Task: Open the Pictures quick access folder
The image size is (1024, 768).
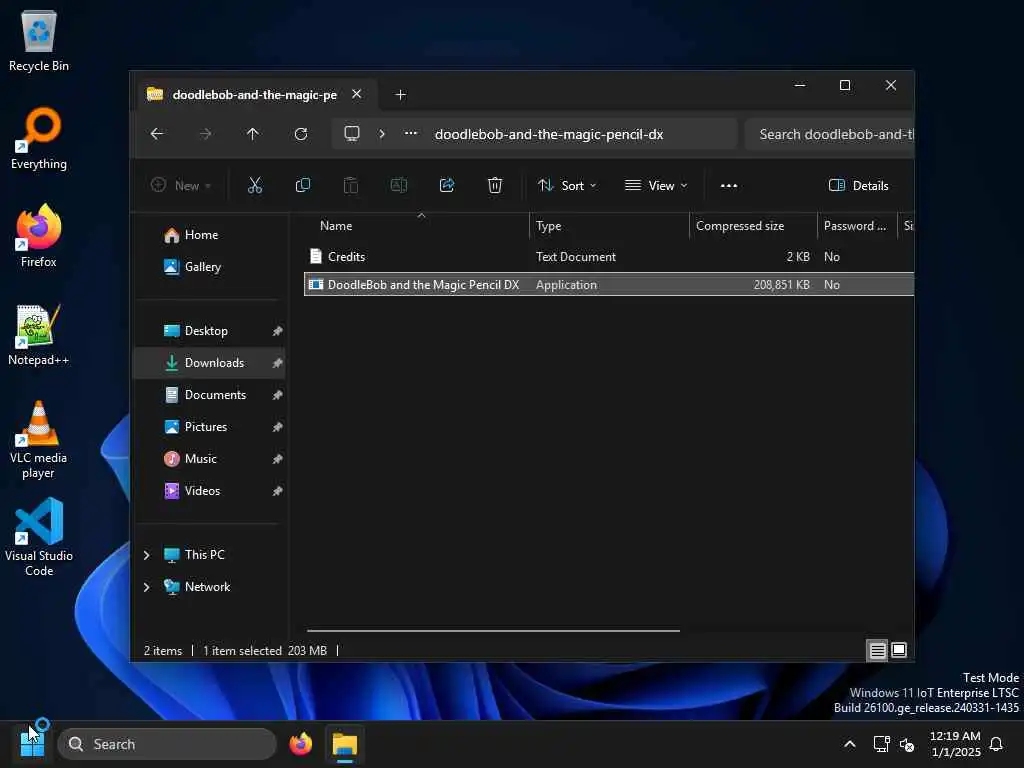Action: [209, 426]
